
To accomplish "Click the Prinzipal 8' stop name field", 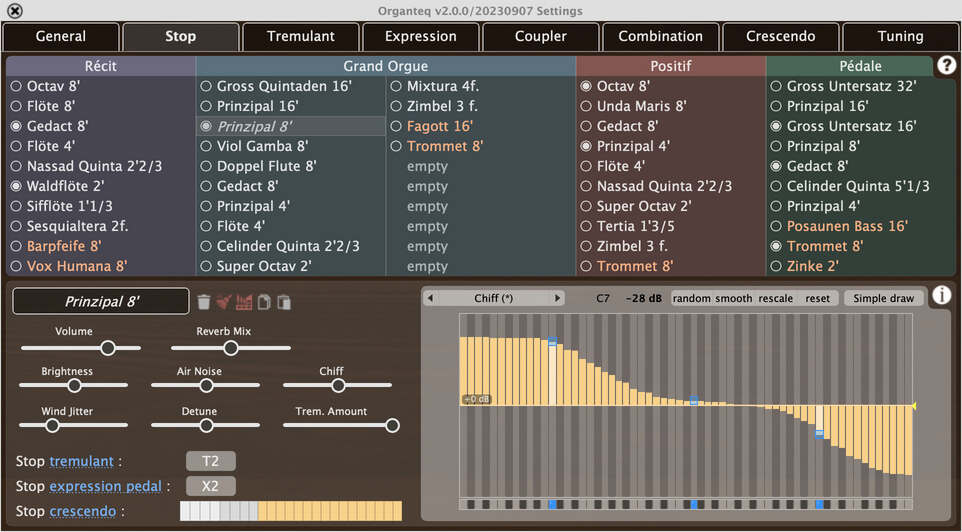I will (101, 301).
